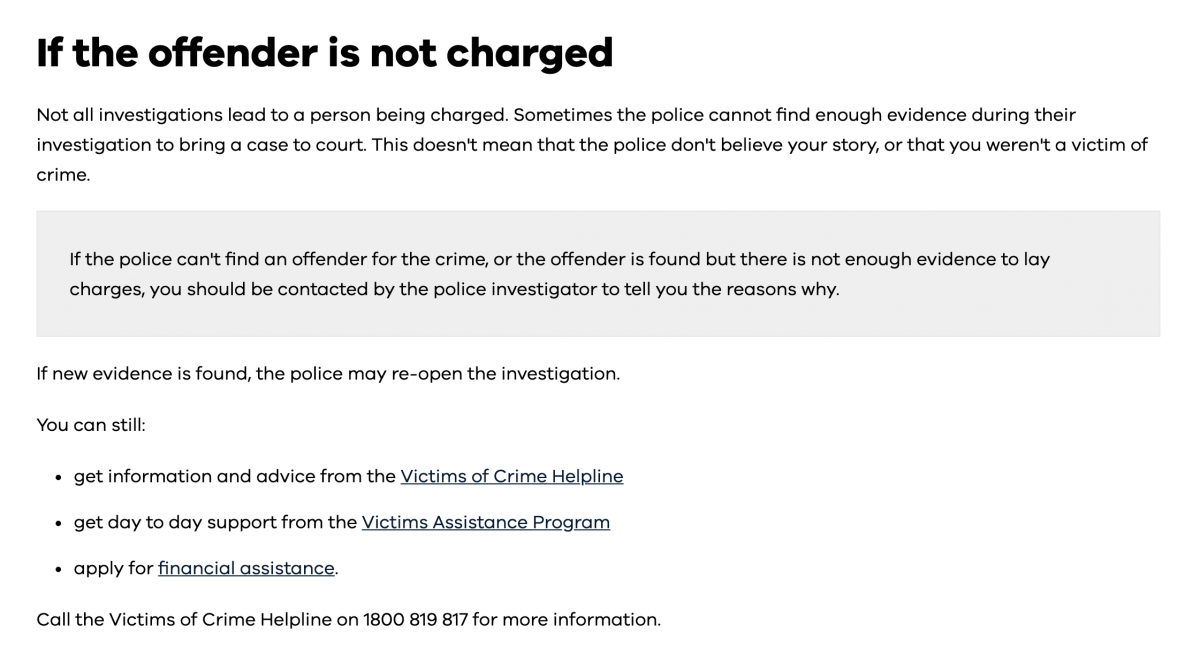This screenshot has width=1200, height=648.
Task: Click the words "apply for" in the list
Action: click(113, 568)
